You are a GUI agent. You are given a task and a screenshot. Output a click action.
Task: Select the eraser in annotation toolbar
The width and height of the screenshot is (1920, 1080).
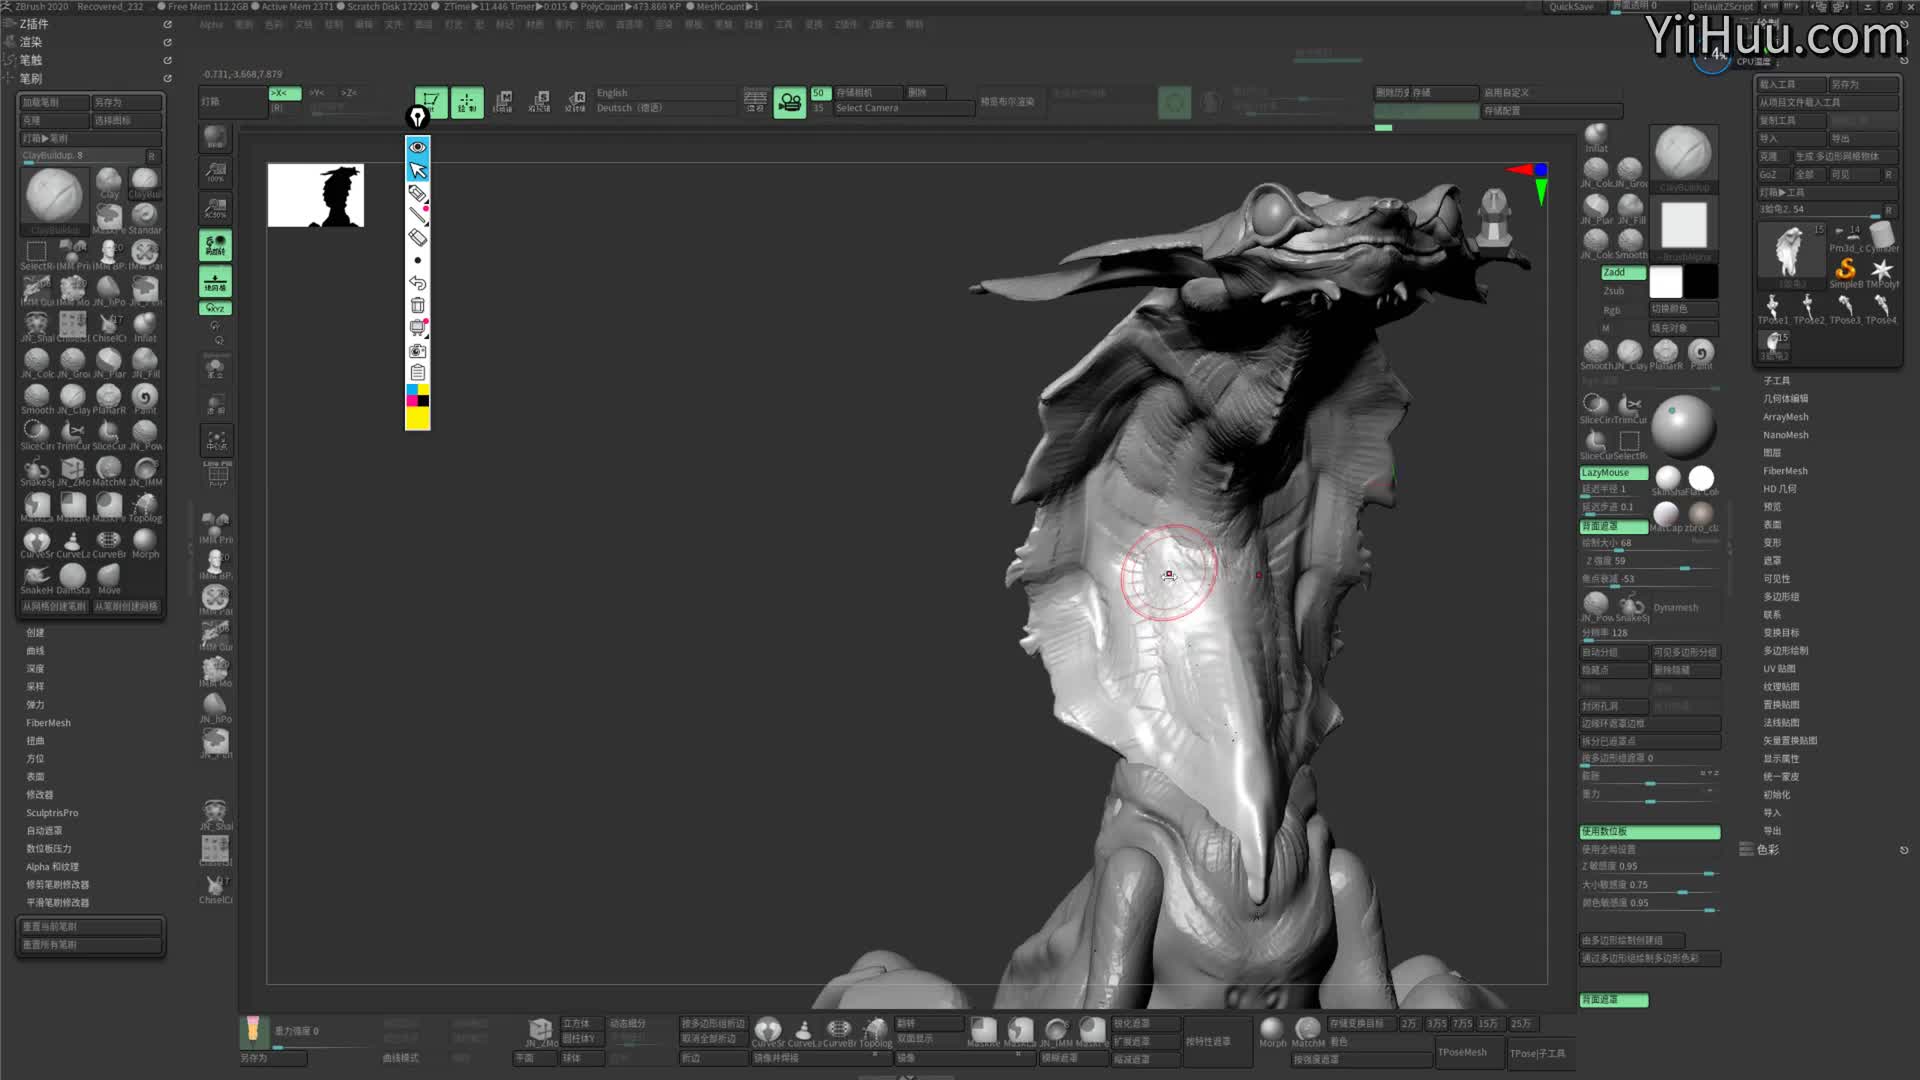(x=418, y=238)
